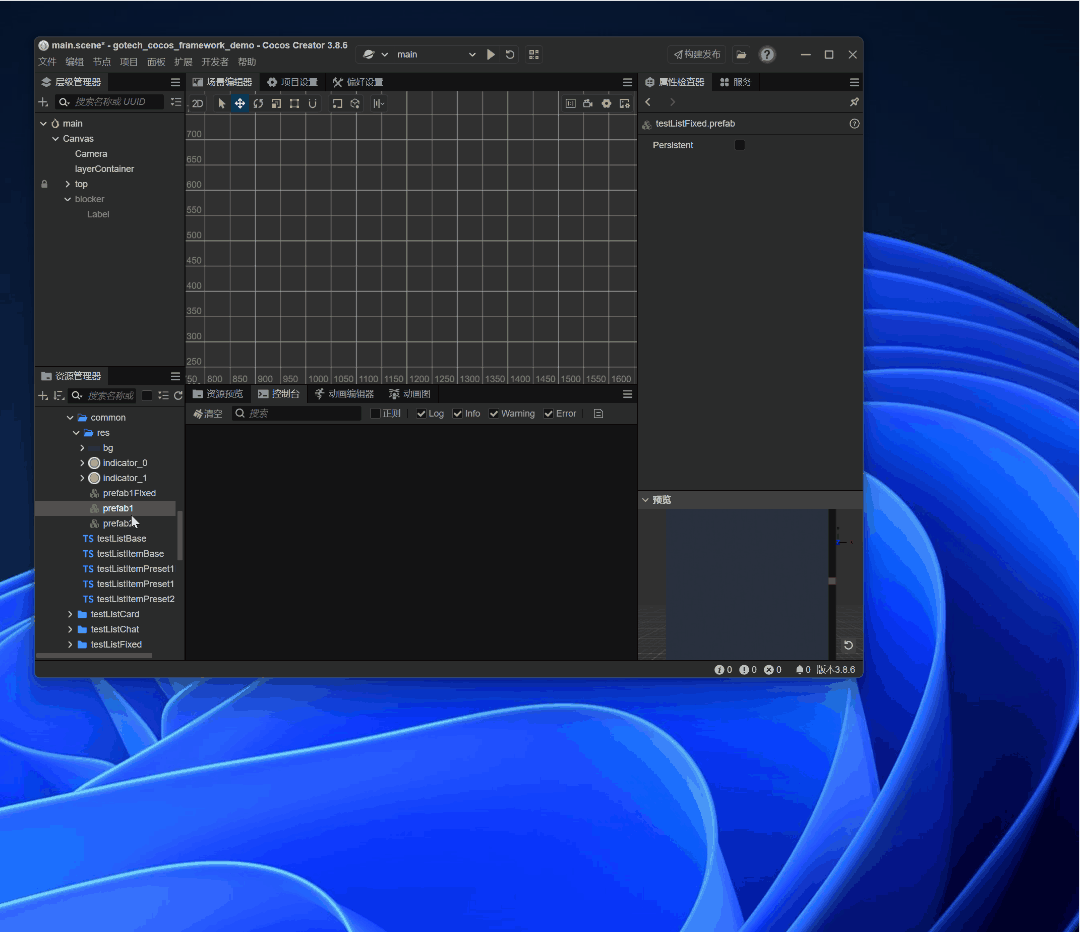Enable the Persistent checkbox
Image resolution: width=1080 pixels, height=932 pixels.
pyautogui.click(x=740, y=145)
